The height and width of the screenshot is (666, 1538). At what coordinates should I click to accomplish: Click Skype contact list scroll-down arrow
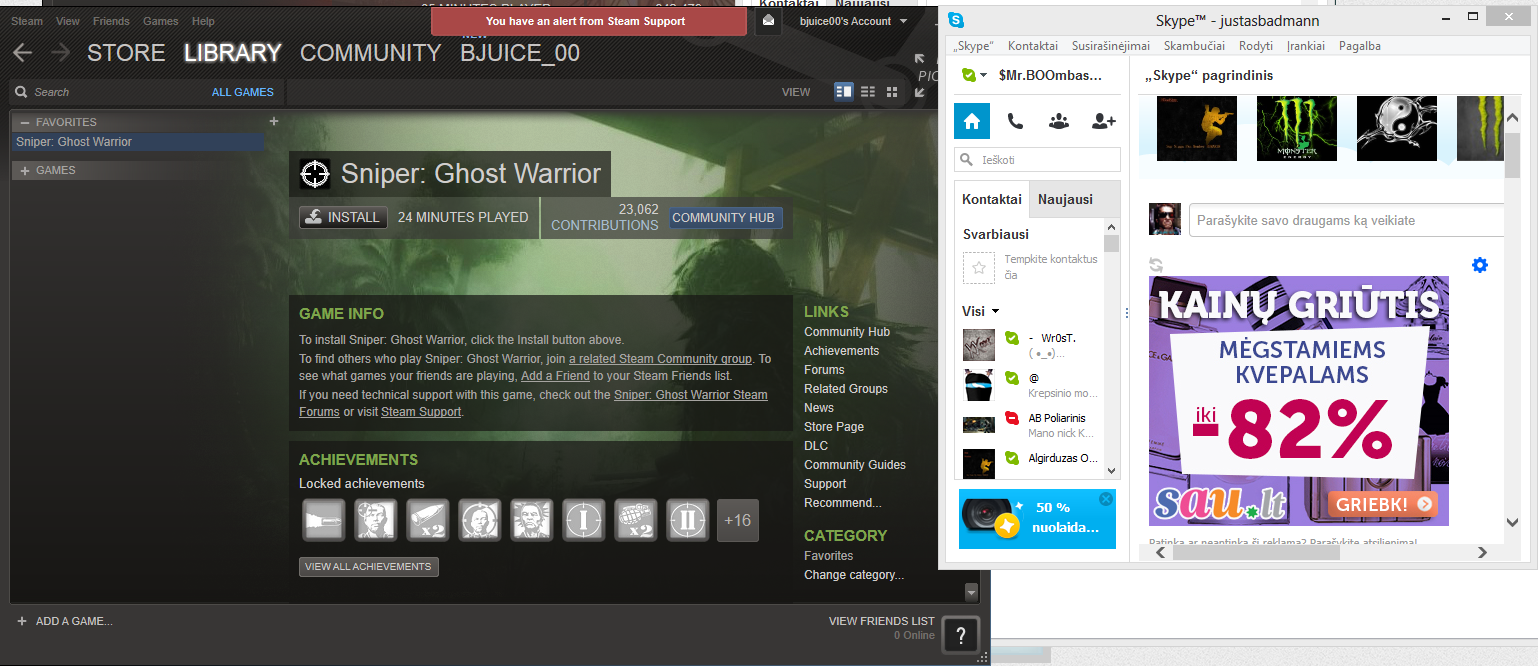(1111, 472)
